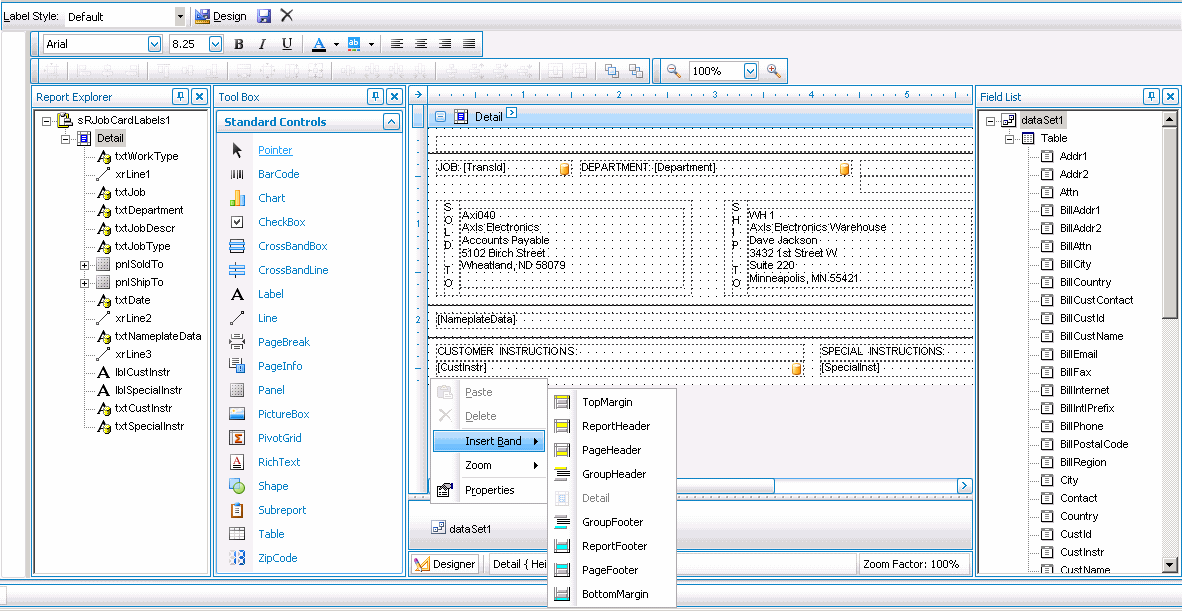Viewport: 1182px width, 611px height.
Task: Toggle Italic text formatting
Action: 262,44
